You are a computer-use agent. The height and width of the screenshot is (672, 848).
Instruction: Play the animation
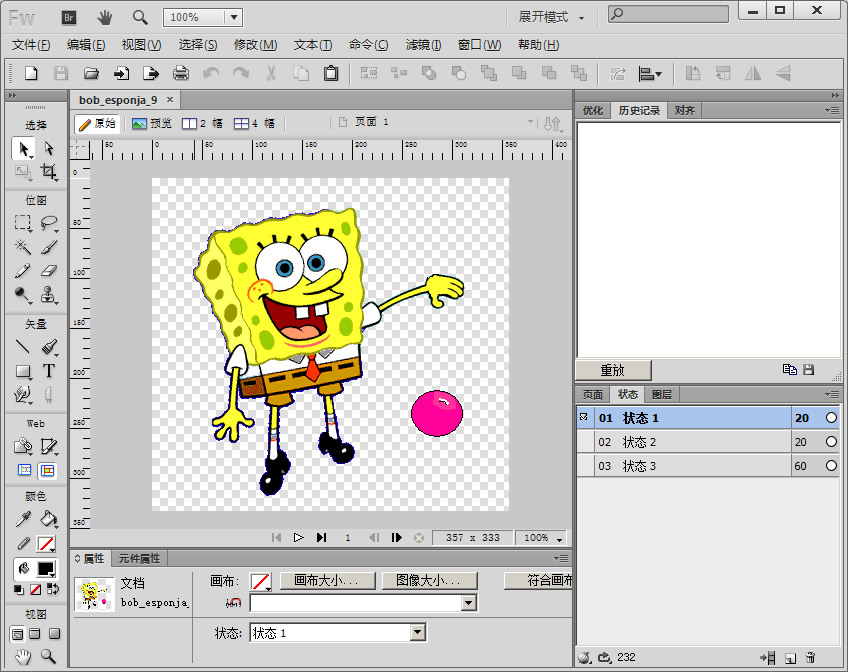click(x=298, y=537)
